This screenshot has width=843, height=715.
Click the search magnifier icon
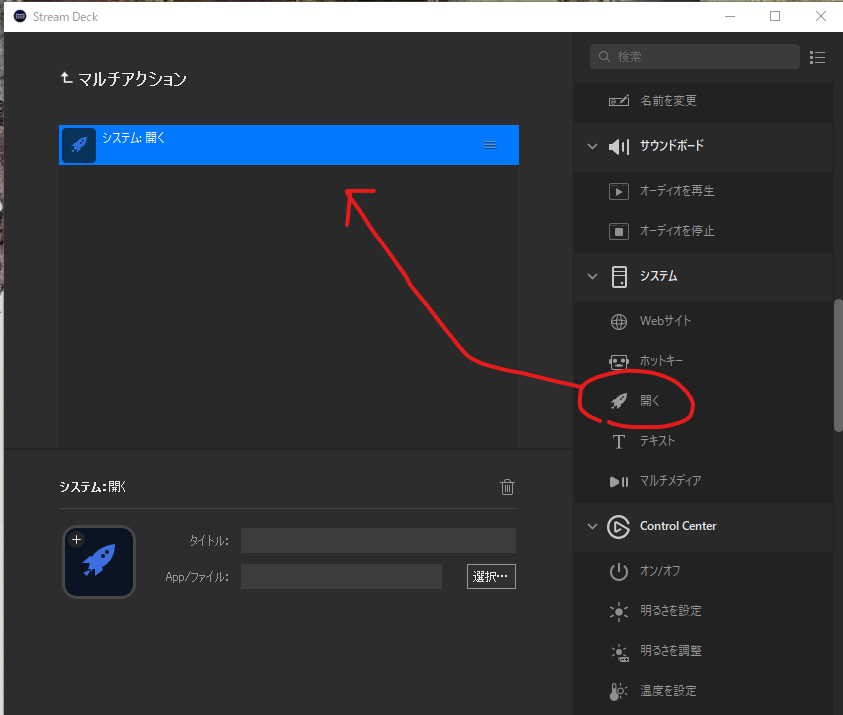(x=604, y=56)
